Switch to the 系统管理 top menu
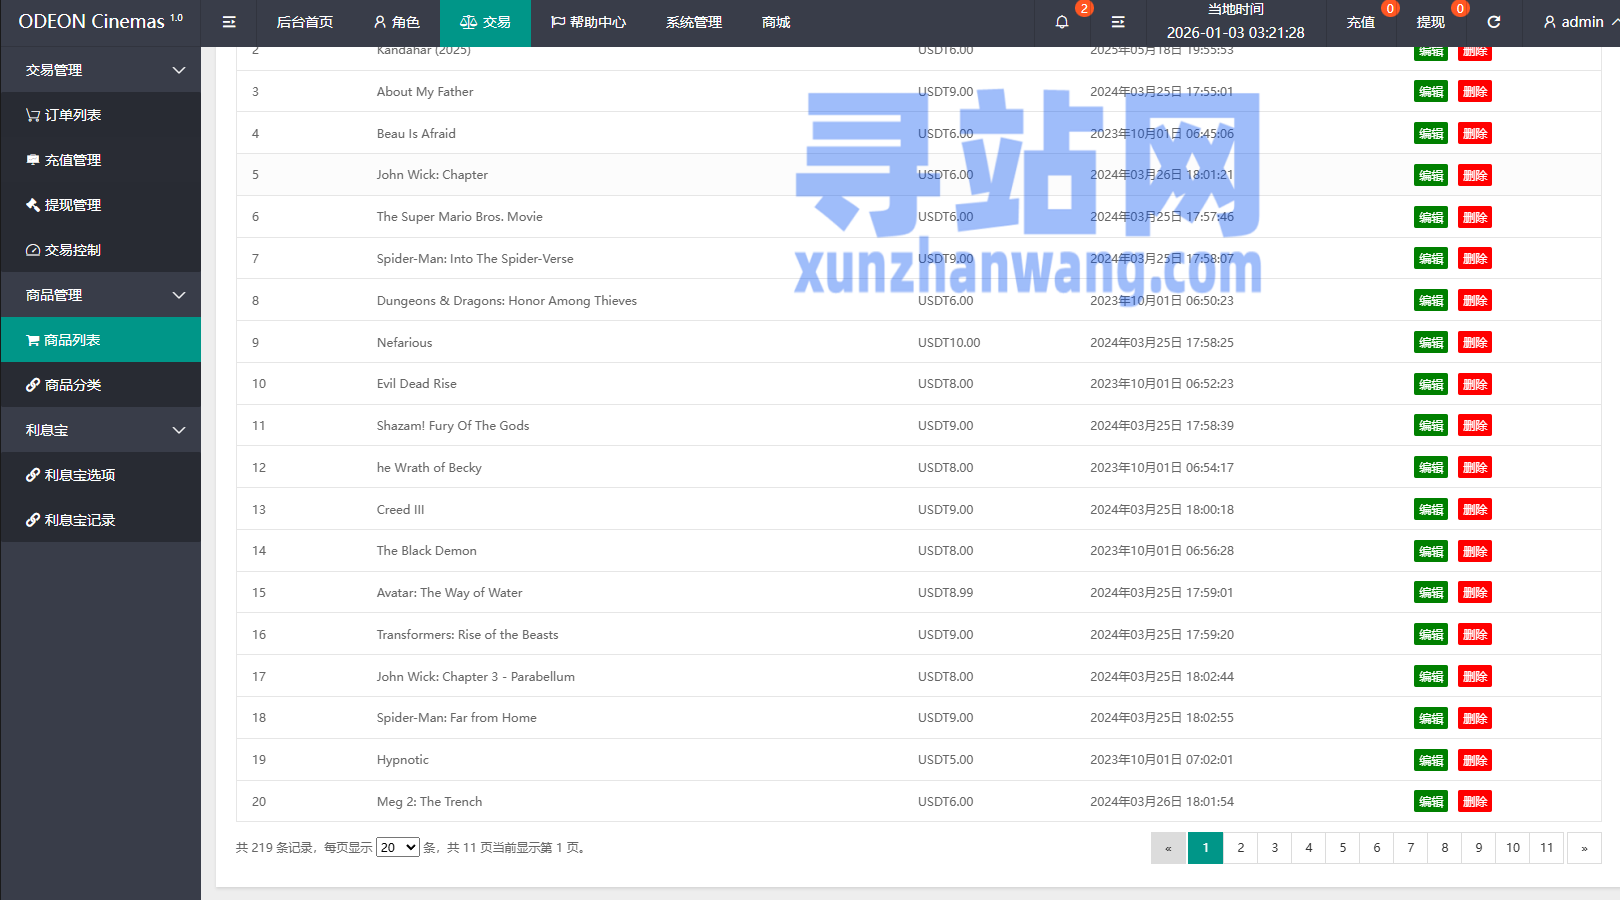This screenshot has height=900, width=1620. 694,22
